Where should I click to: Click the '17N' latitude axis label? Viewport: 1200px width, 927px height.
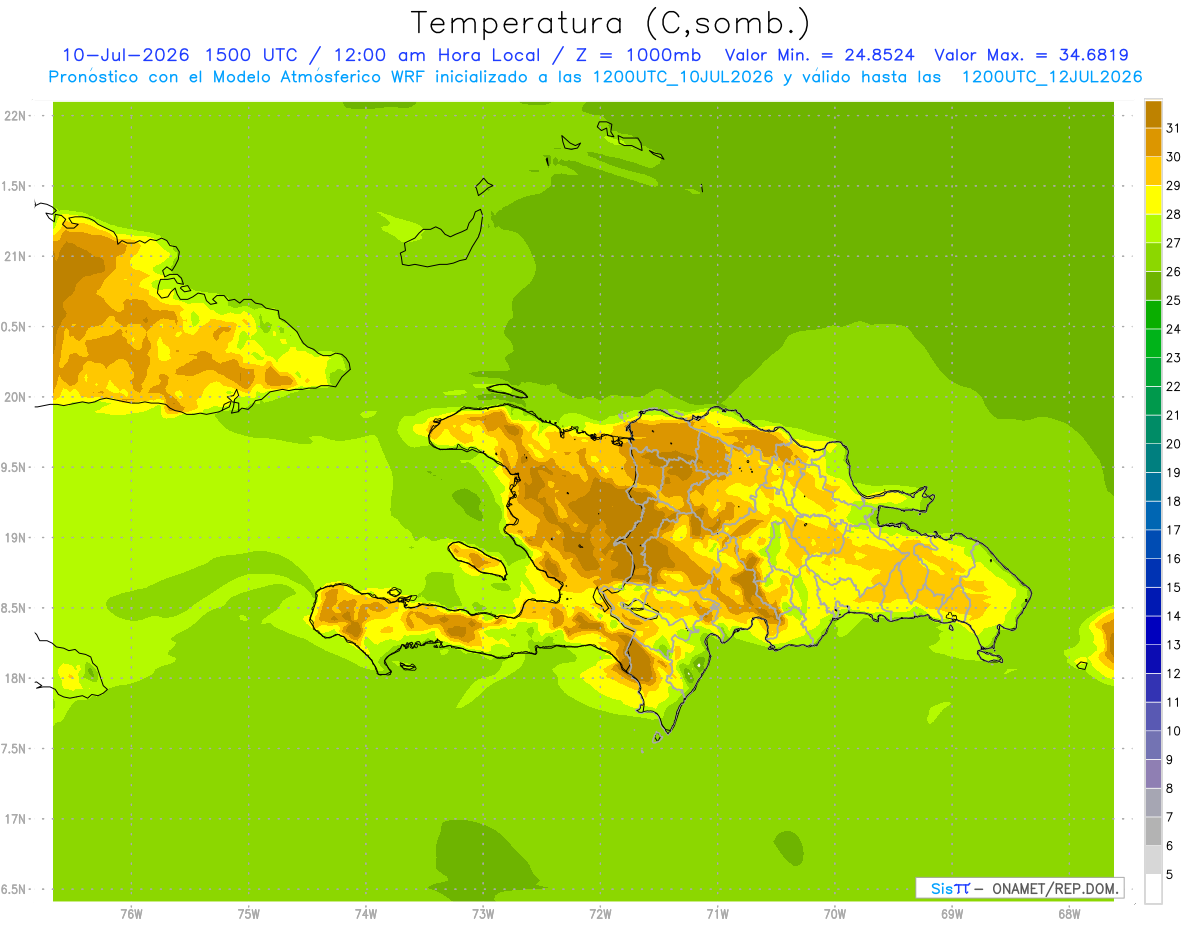point(15,819)
